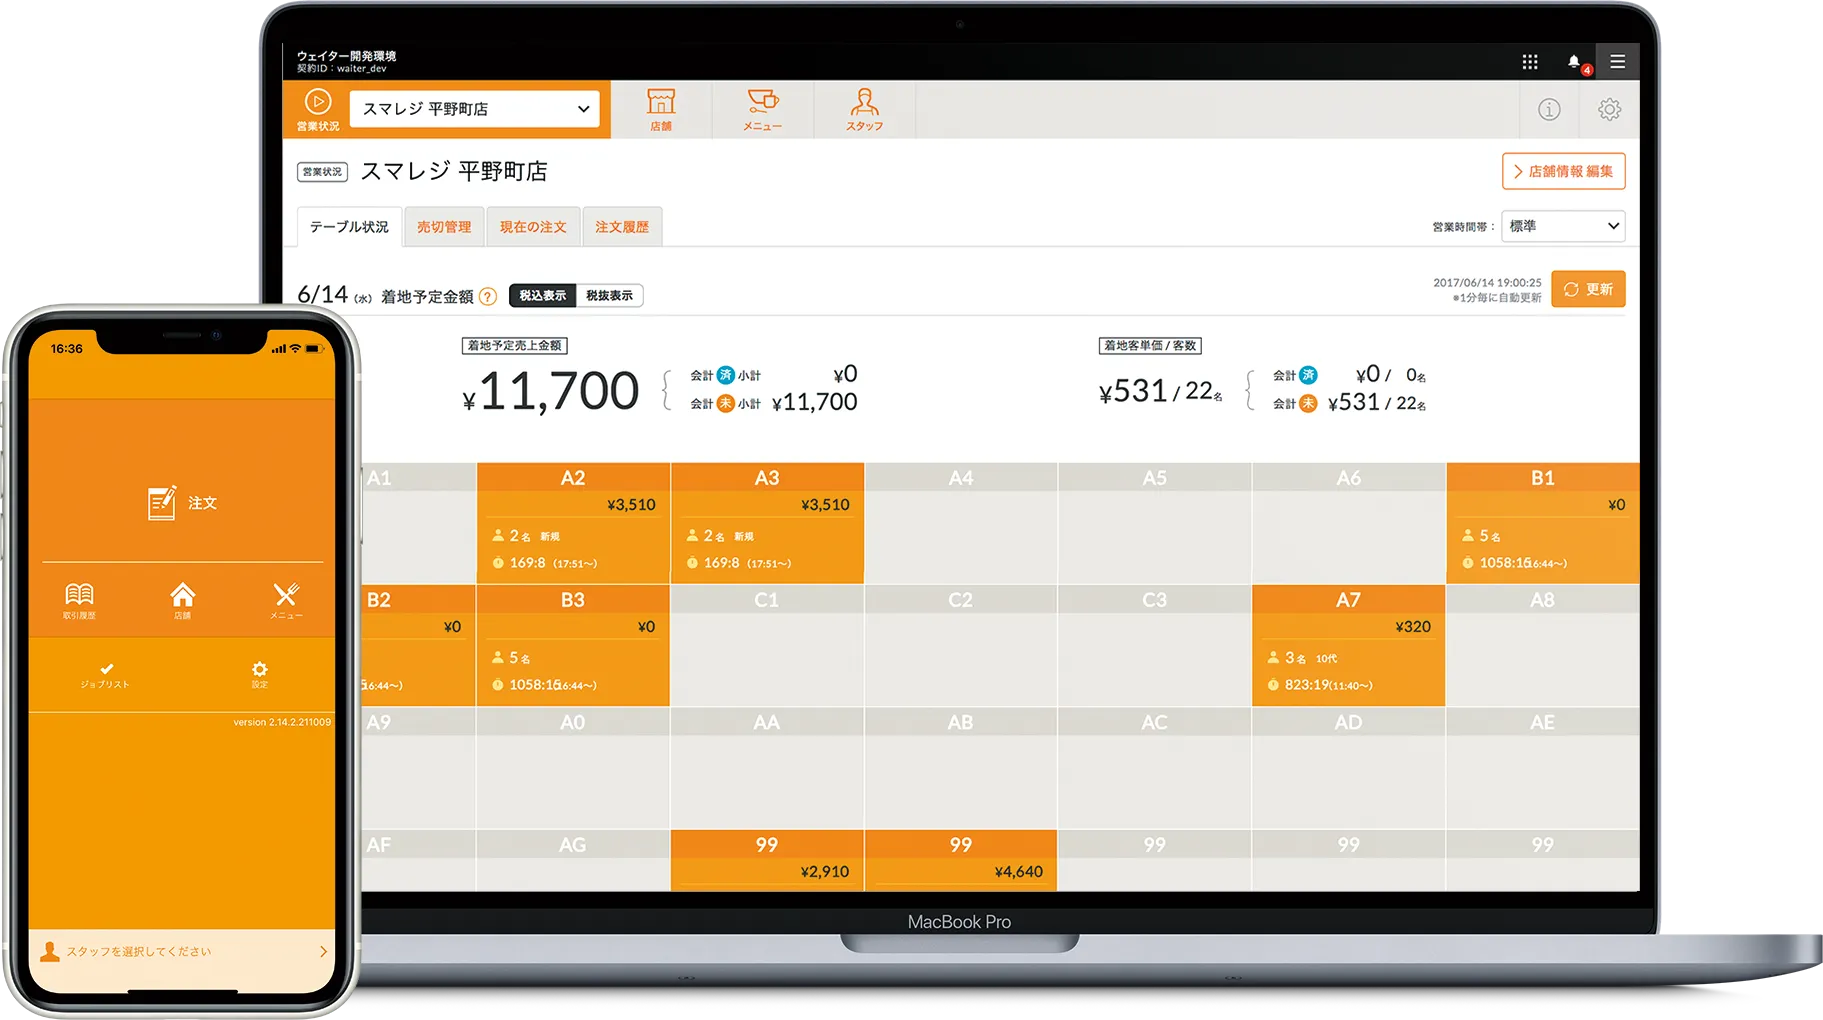Open empty table A4 cell
The width and height of the screenshot is (1823, 1020).
[x=961, y=523]
